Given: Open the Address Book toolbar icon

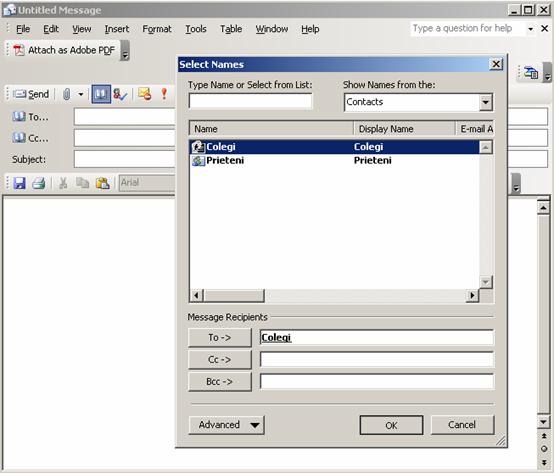Looking at the screenshot, I should [x=101, y=94].
